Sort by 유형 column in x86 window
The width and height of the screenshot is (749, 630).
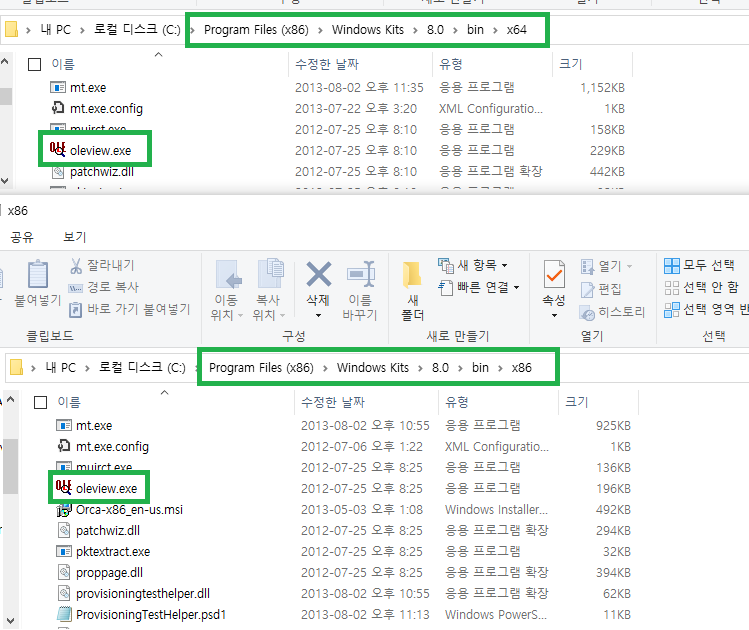click(x=457, y=402)
